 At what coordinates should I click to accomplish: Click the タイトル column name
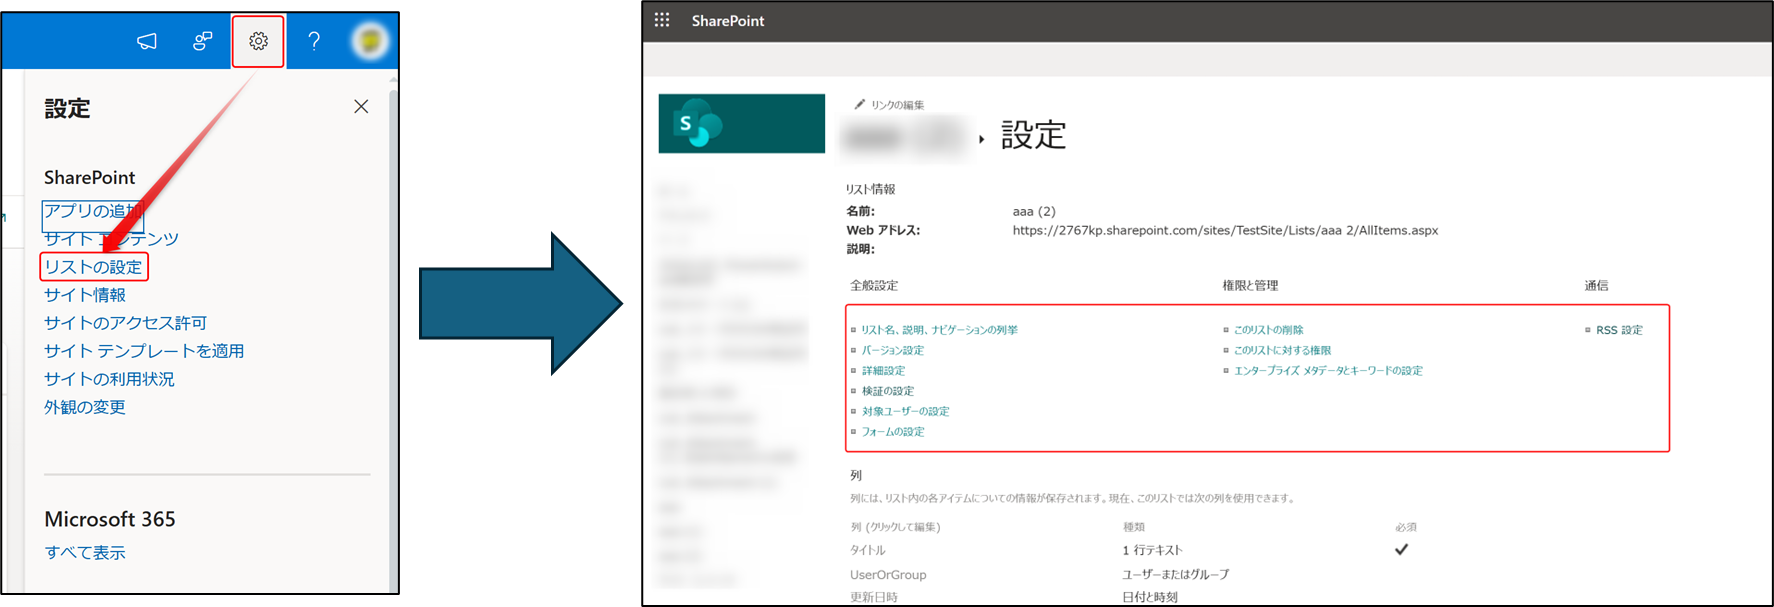point(868,550)
